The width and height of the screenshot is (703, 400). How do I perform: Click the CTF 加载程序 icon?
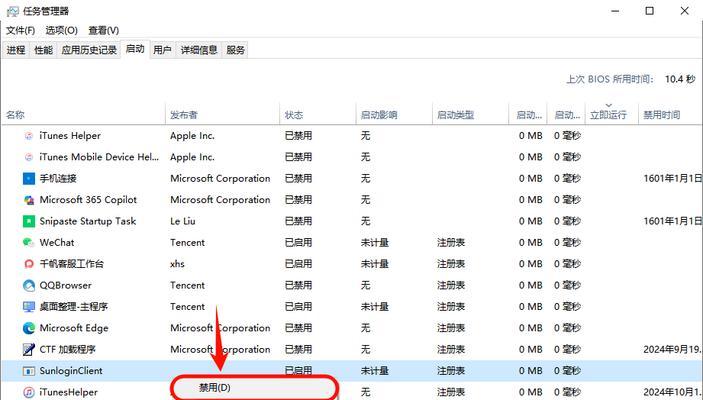[29, 349]
